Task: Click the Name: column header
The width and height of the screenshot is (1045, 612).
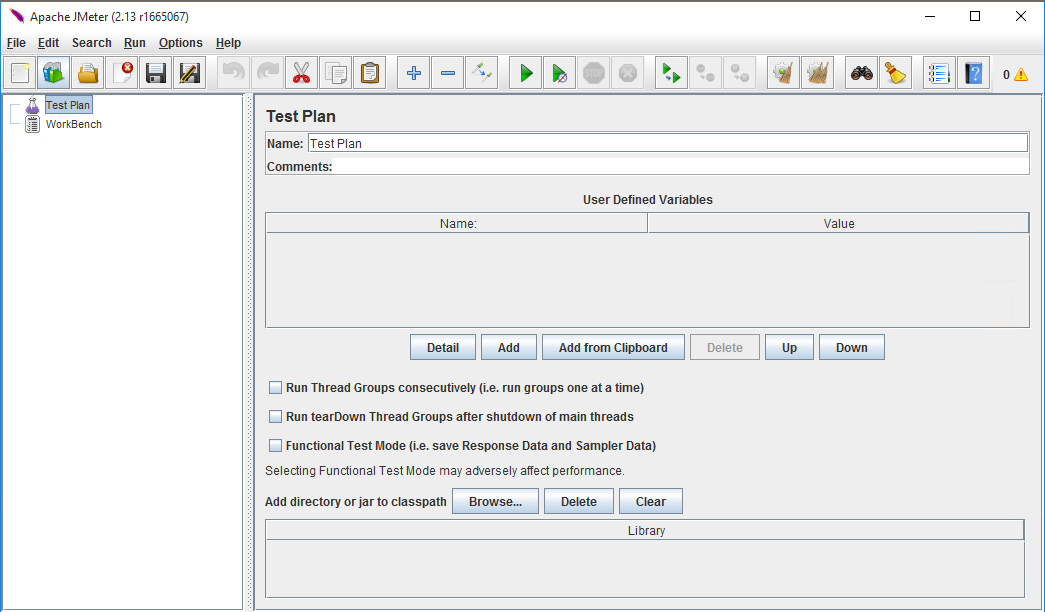Action: click(x=457, y=223)
